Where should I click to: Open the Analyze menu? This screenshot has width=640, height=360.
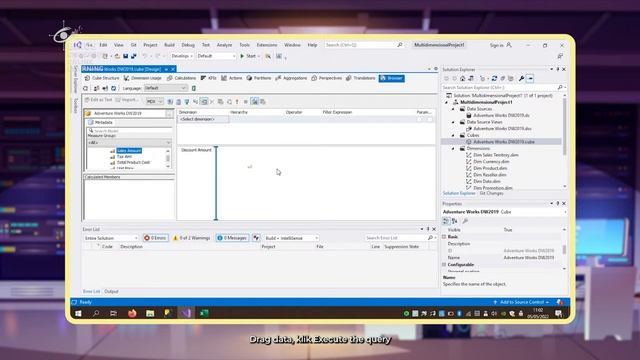pyautogui.click(x=224, y=45)
